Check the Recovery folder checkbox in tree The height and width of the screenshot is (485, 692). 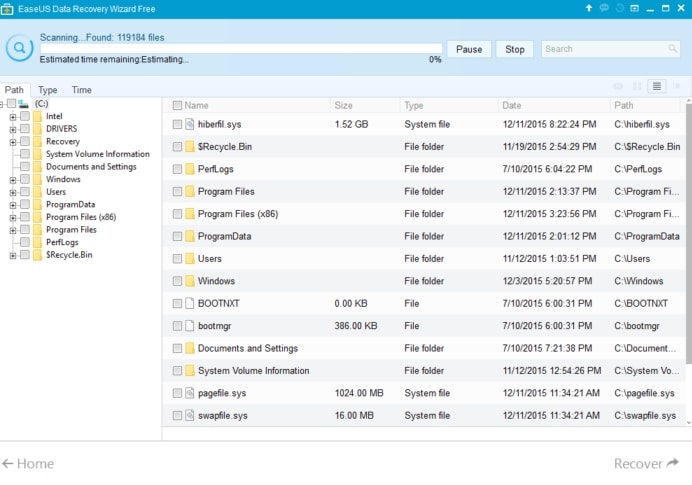25,141
